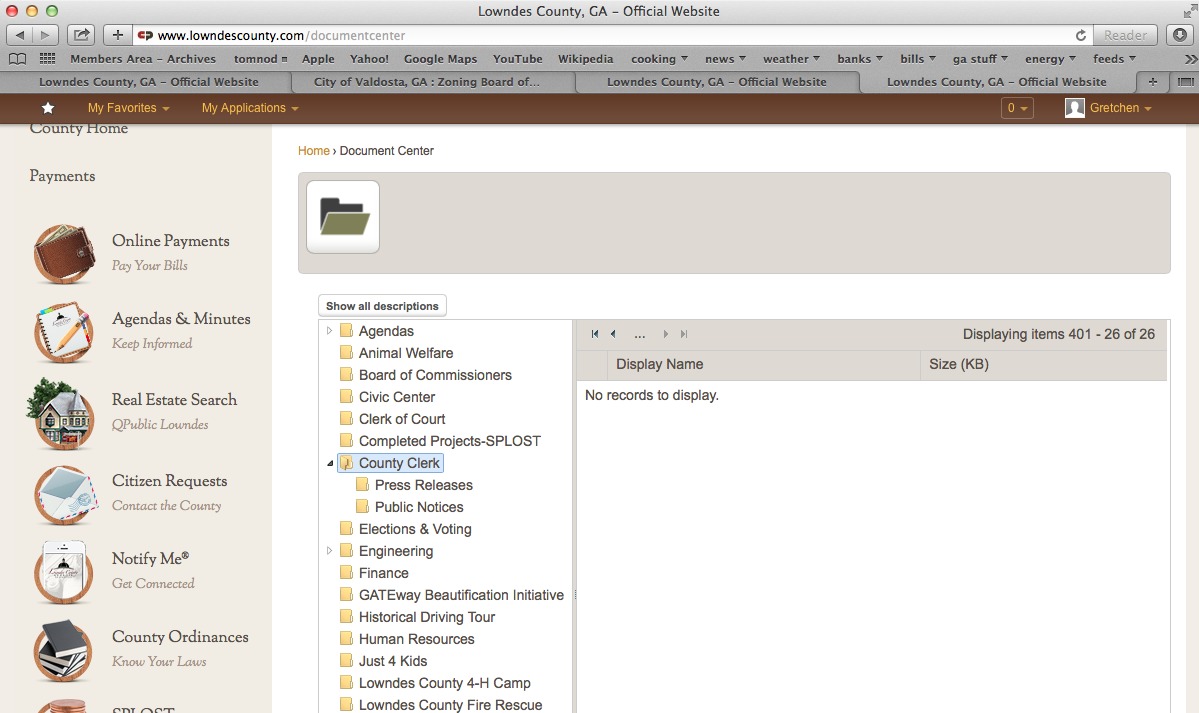Click the Online Payments wallet icon
The width and height of the screenshot is (1199, 713).
point(64,254)
